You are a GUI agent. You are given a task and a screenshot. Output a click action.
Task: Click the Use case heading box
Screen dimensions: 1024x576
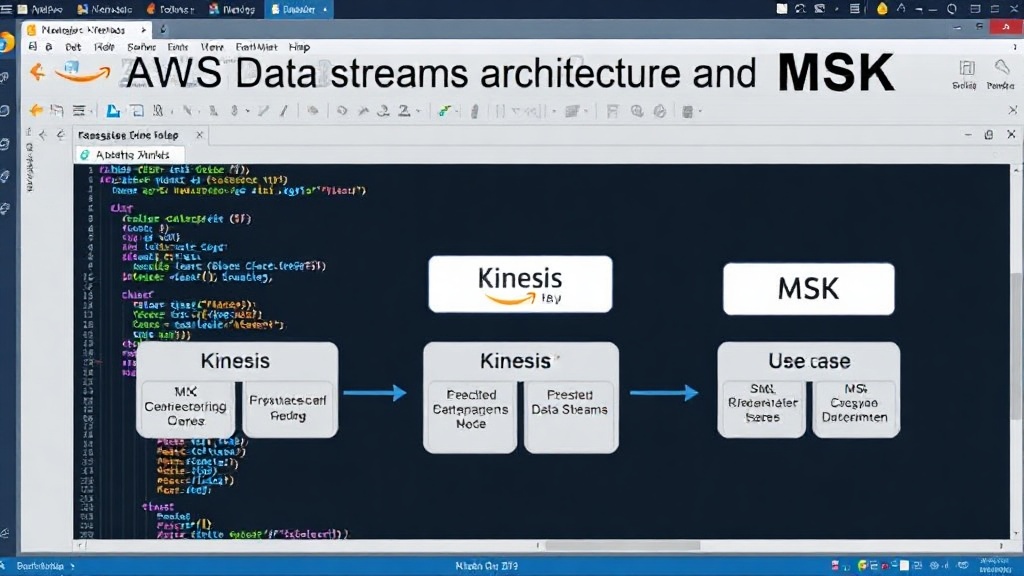click(x=809, y=360)
